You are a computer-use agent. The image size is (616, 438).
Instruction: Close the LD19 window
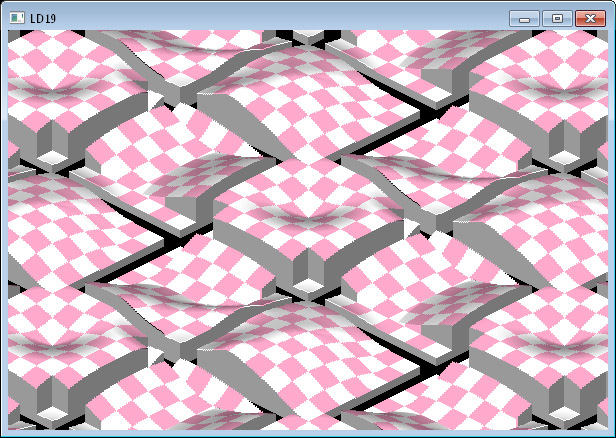(590, 18)
